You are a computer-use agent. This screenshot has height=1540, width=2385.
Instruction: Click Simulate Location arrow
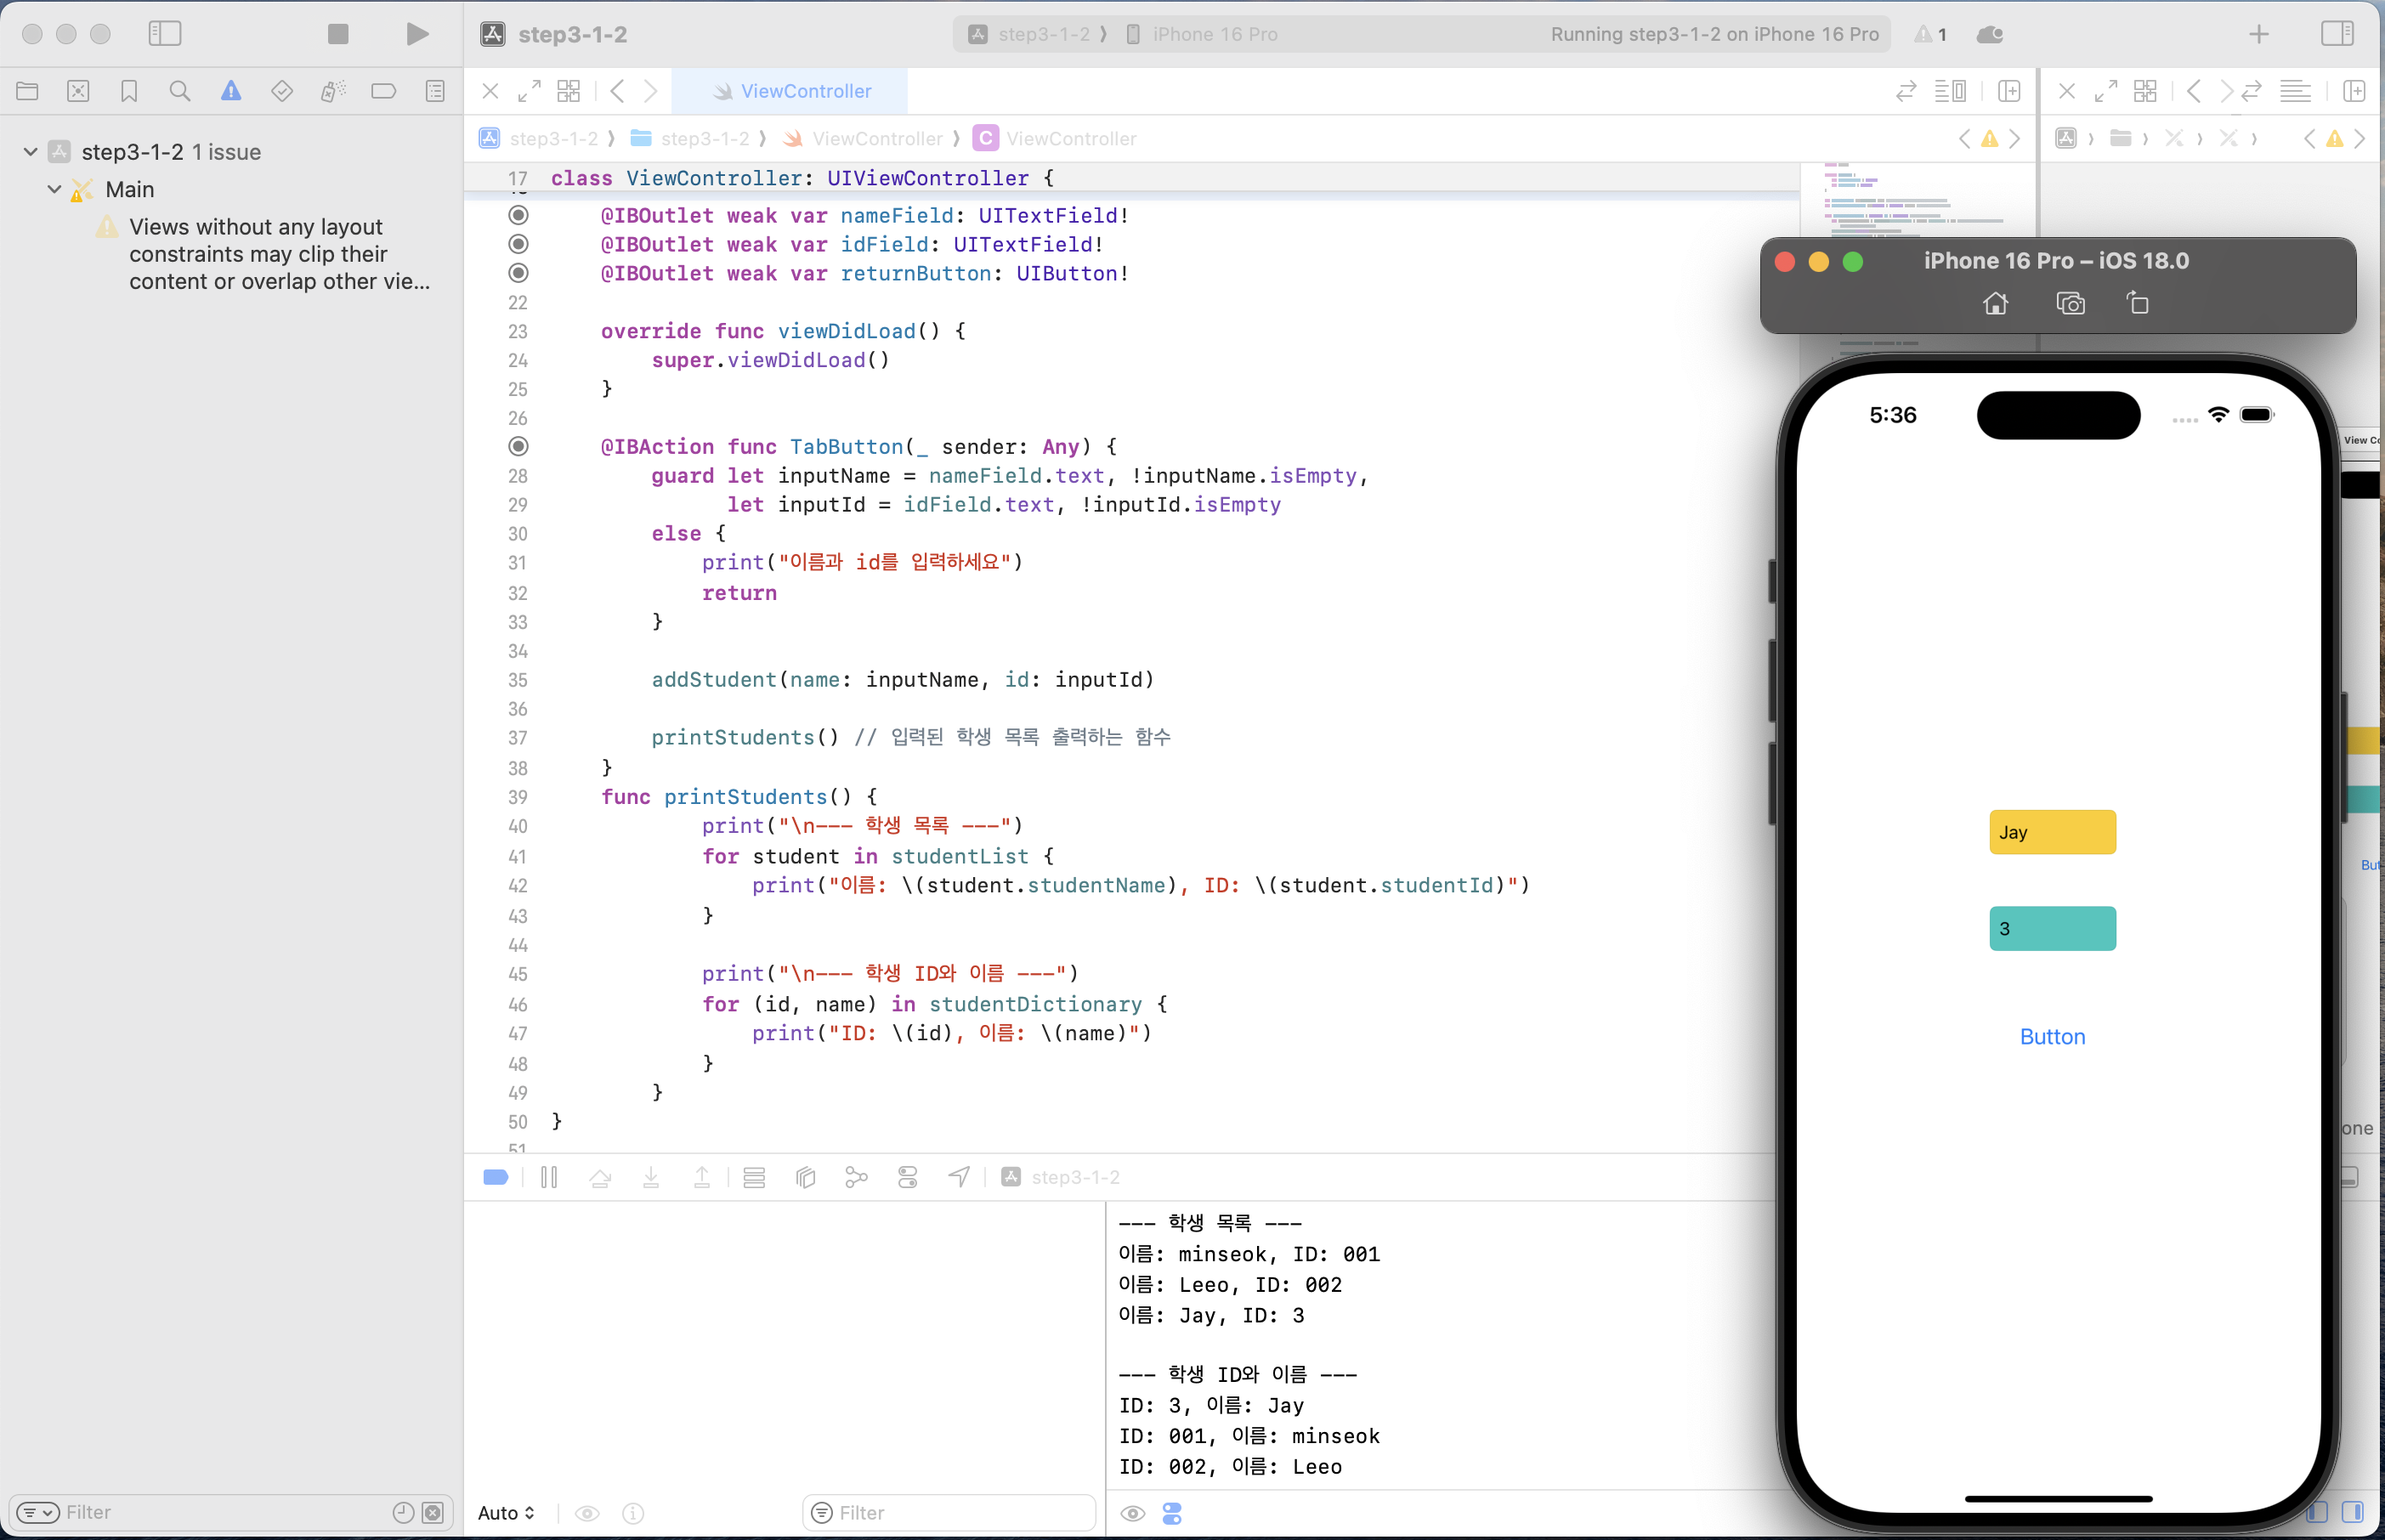click(959, 1177)
